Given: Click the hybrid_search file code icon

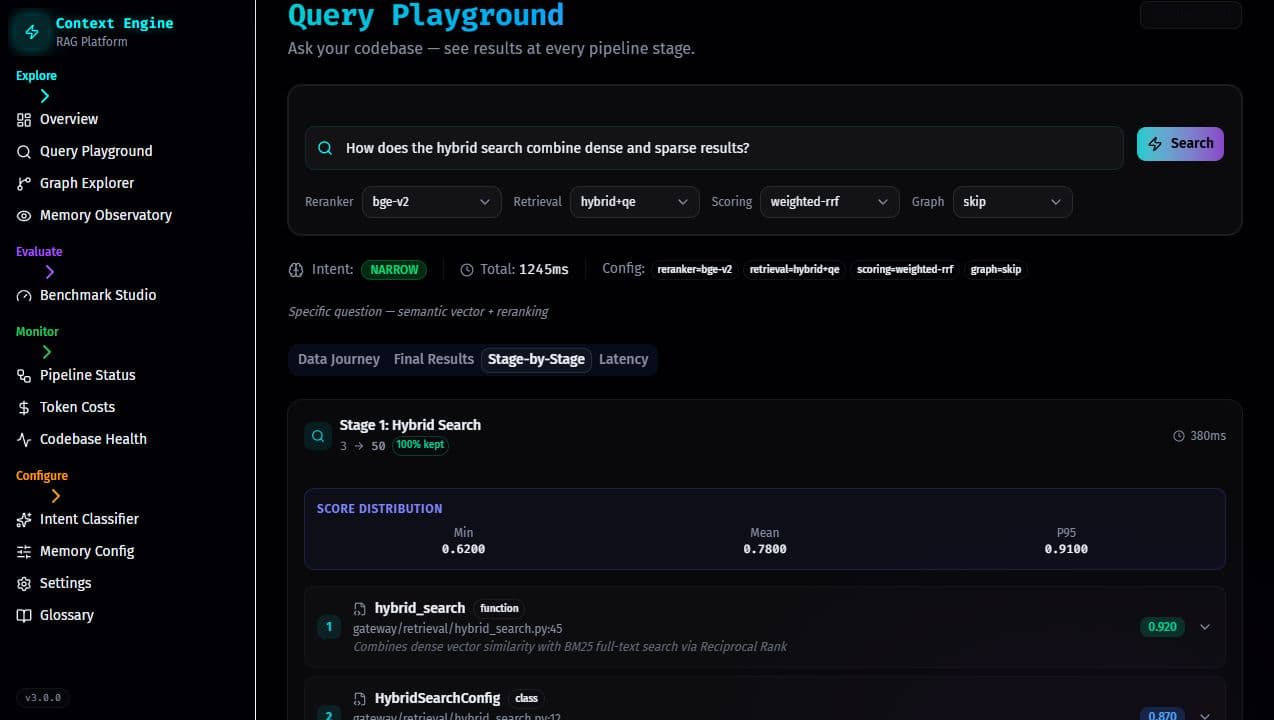Looking at the screenshot, I should point(360,608).
